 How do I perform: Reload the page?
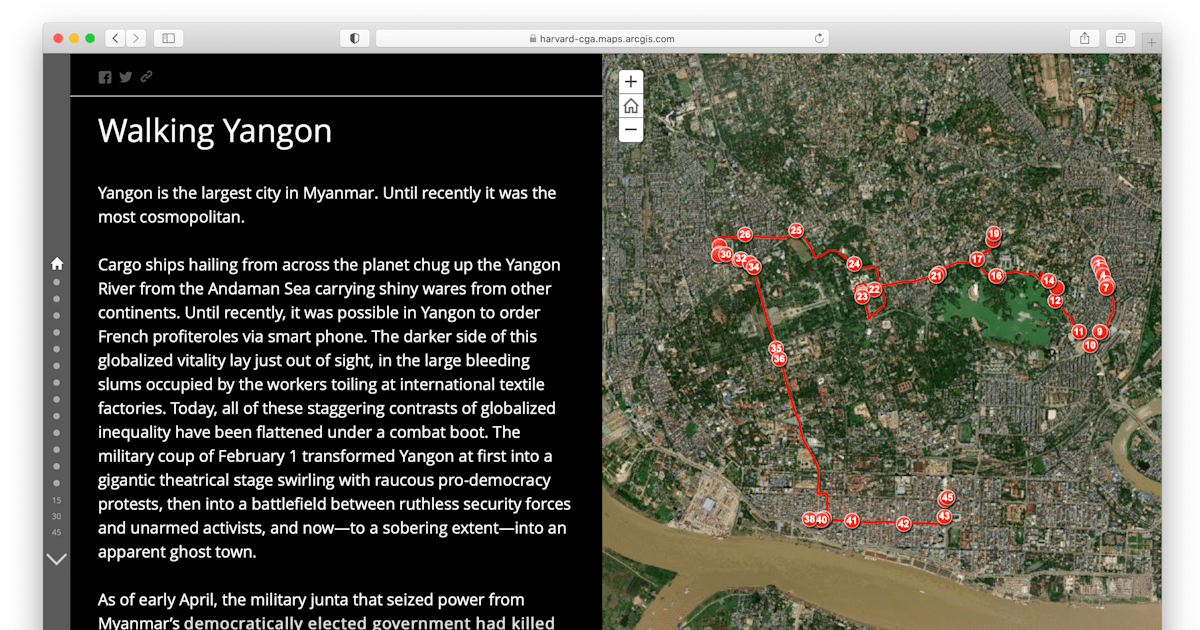tap(819, 38)
